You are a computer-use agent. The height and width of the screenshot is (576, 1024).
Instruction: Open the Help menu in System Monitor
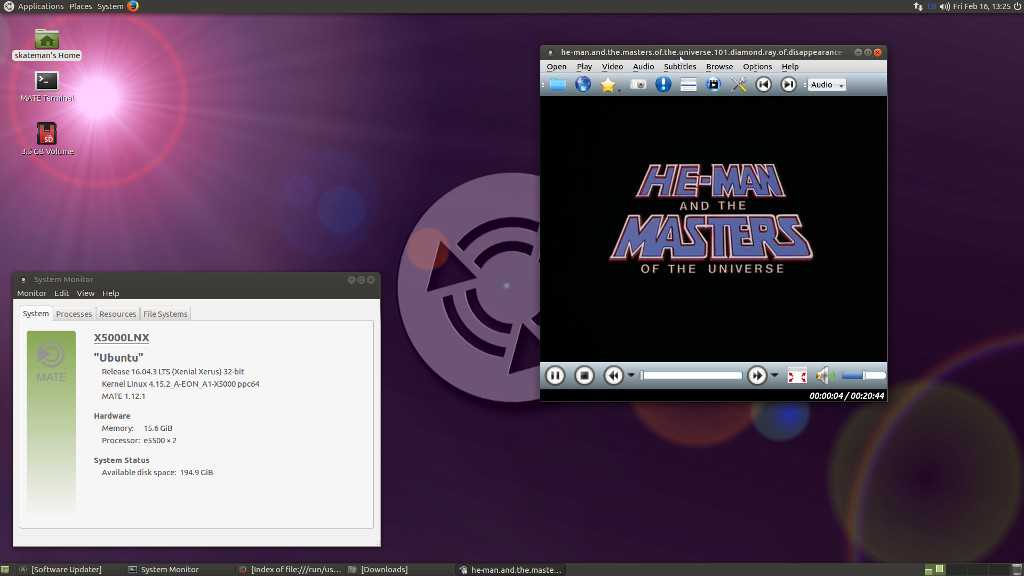point(110,293)
